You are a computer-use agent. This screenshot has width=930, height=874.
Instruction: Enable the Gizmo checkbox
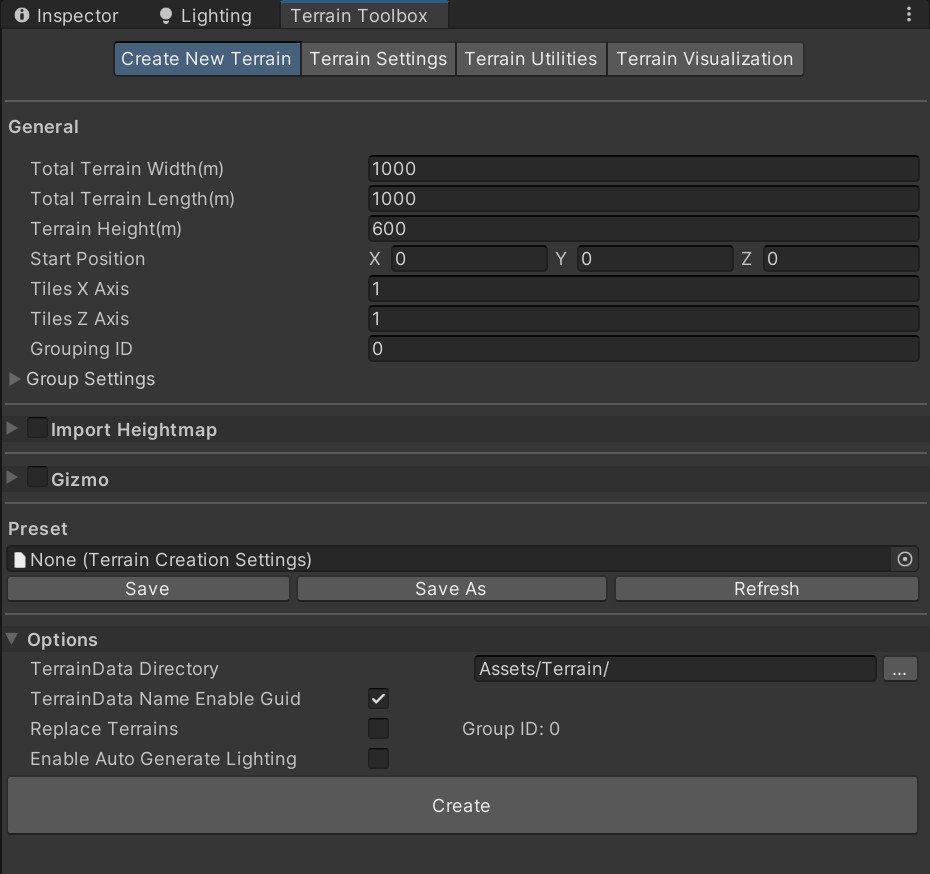click(37, 477)
